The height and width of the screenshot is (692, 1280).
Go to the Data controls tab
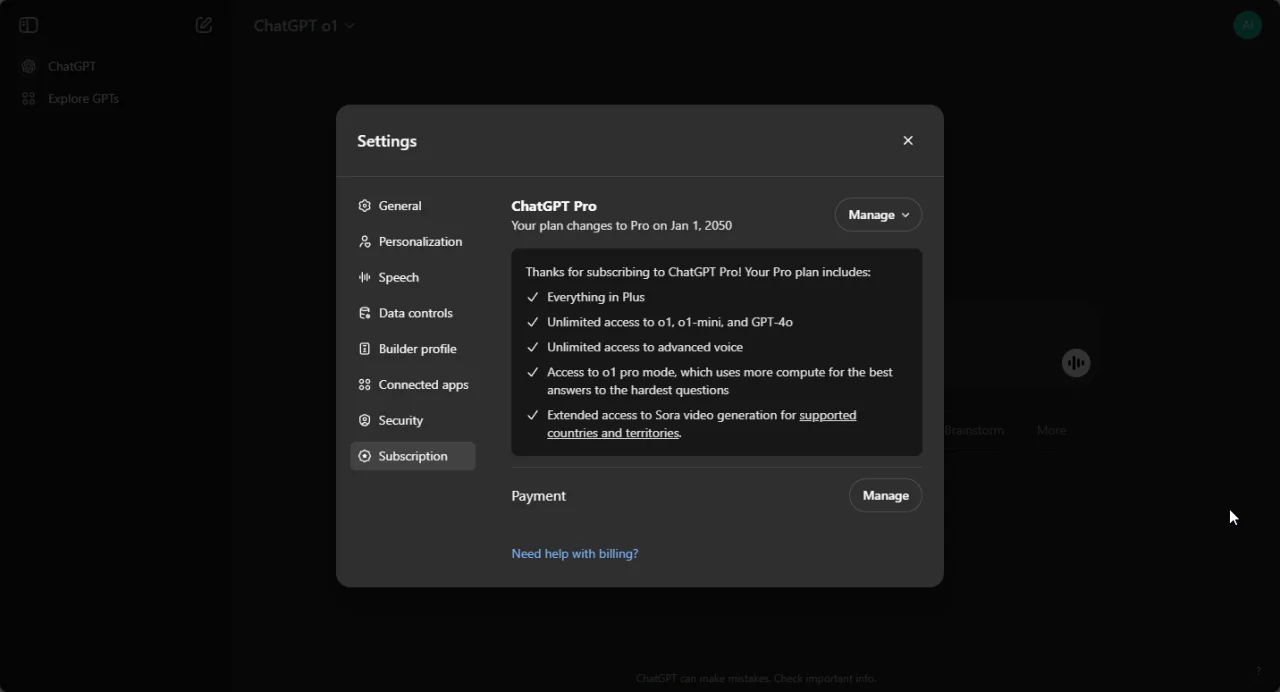(412, 313)
